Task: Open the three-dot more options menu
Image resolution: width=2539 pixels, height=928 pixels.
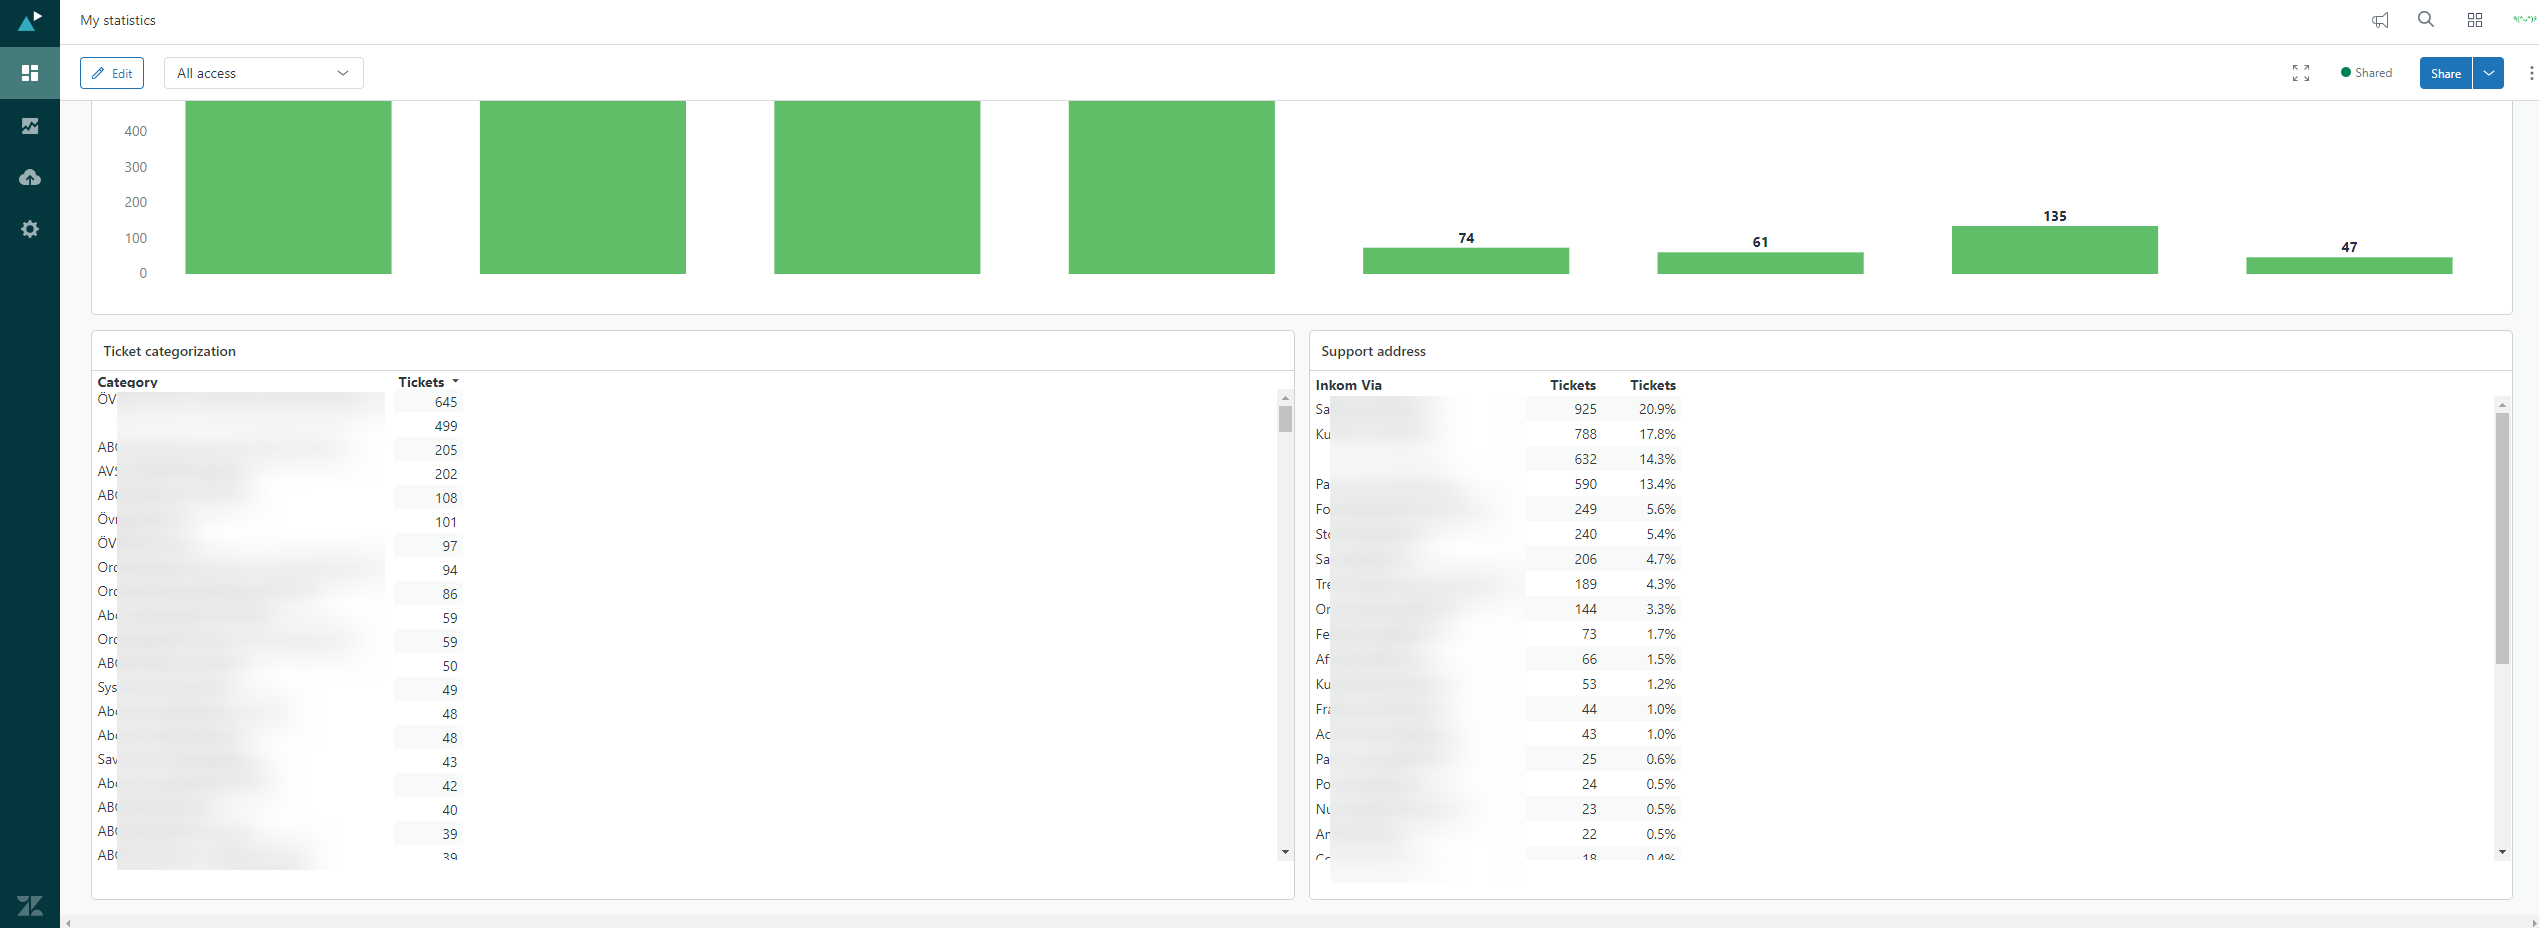Action: point(2531,73)
